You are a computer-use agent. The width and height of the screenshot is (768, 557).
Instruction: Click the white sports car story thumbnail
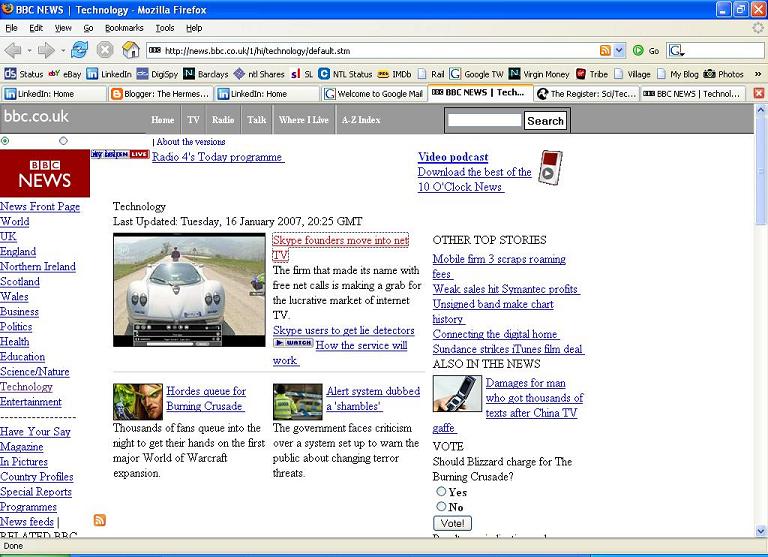(x=190, y=290)
